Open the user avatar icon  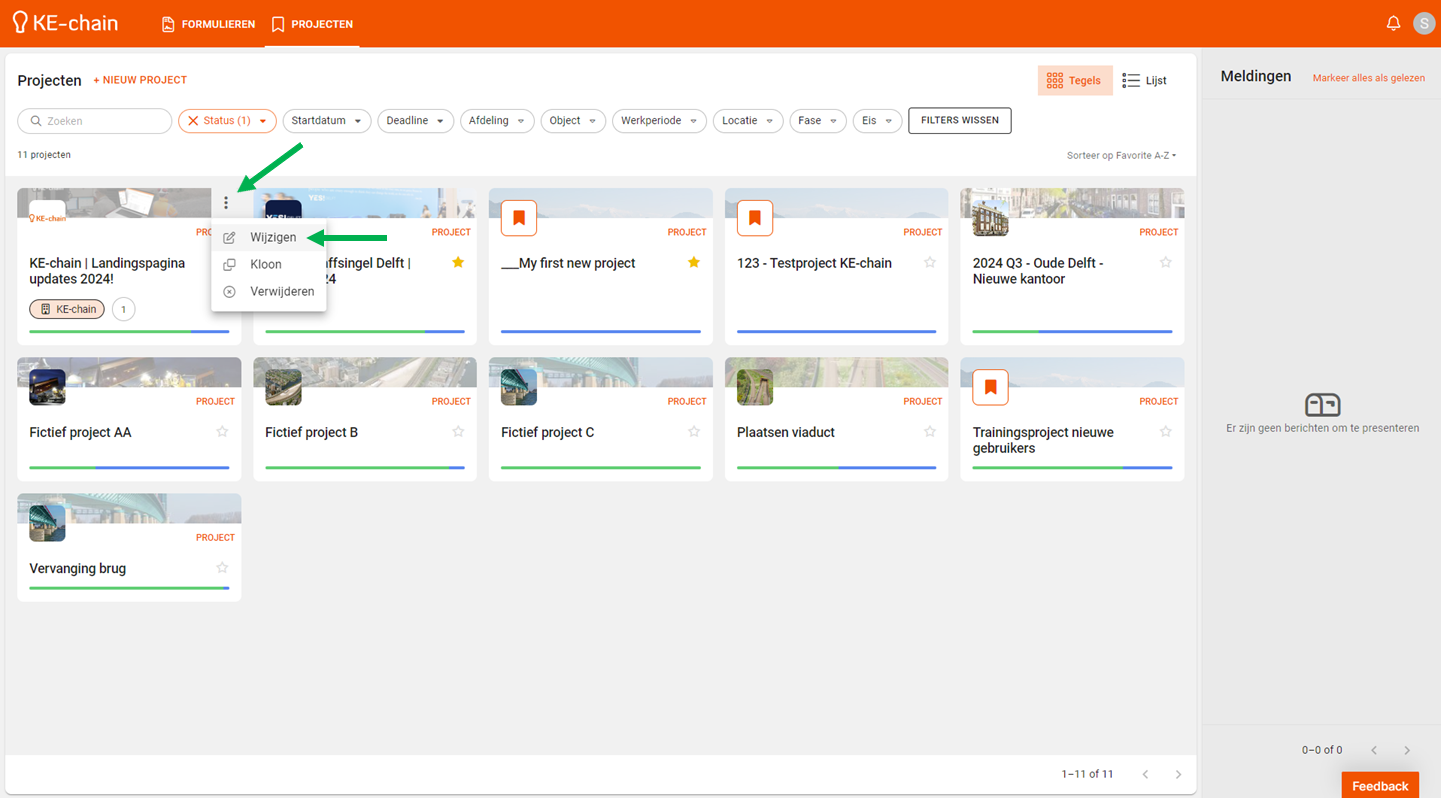(x=1424, y=23)
